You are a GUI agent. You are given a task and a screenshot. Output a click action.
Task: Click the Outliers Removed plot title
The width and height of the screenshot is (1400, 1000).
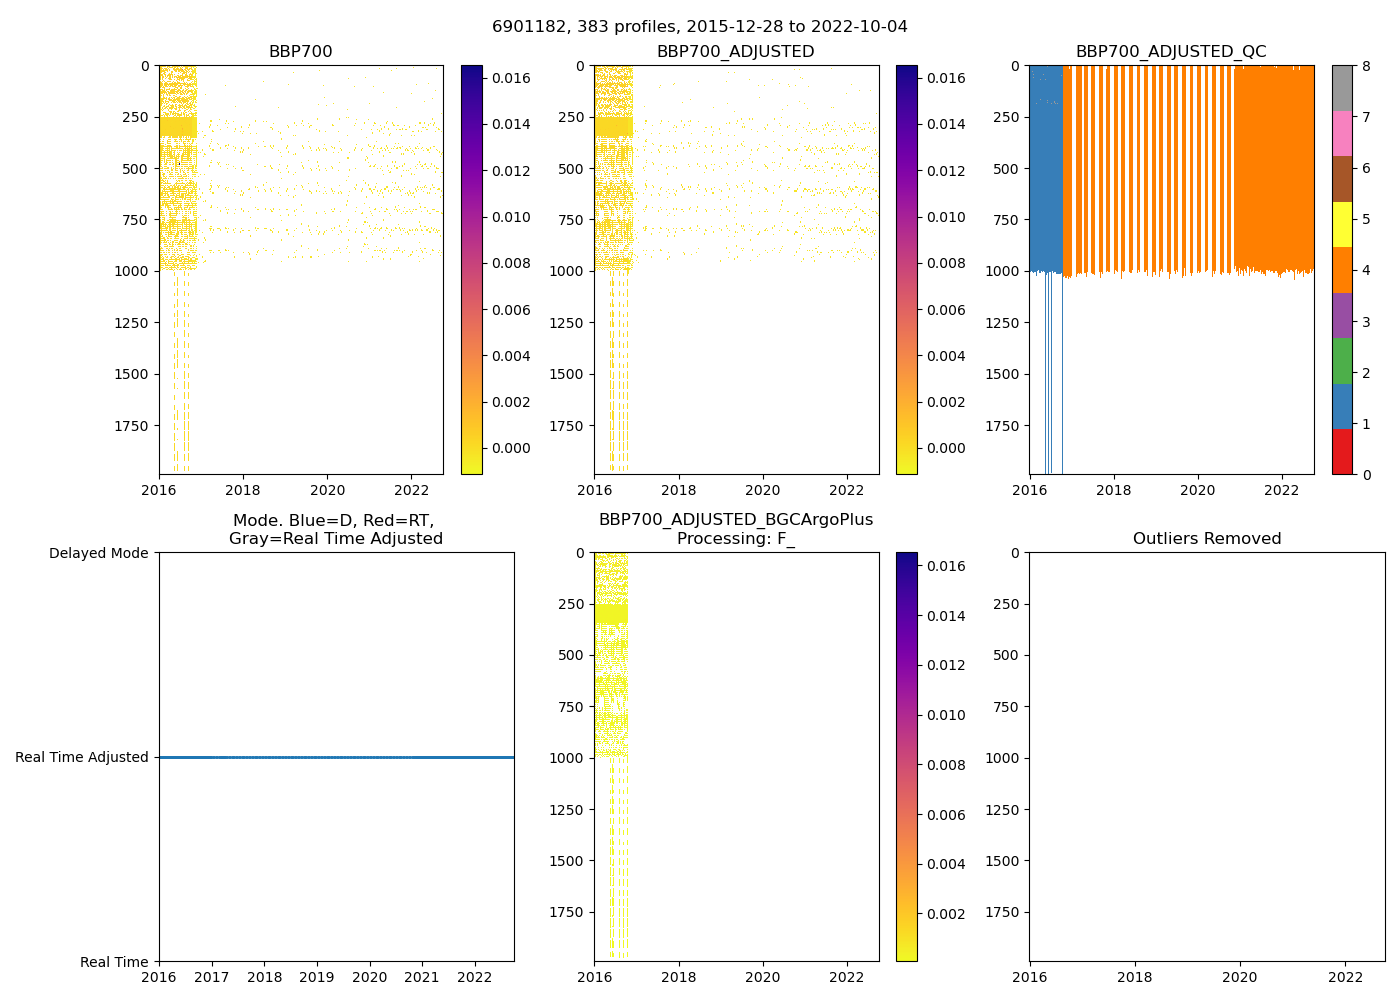click(1206, 539)
